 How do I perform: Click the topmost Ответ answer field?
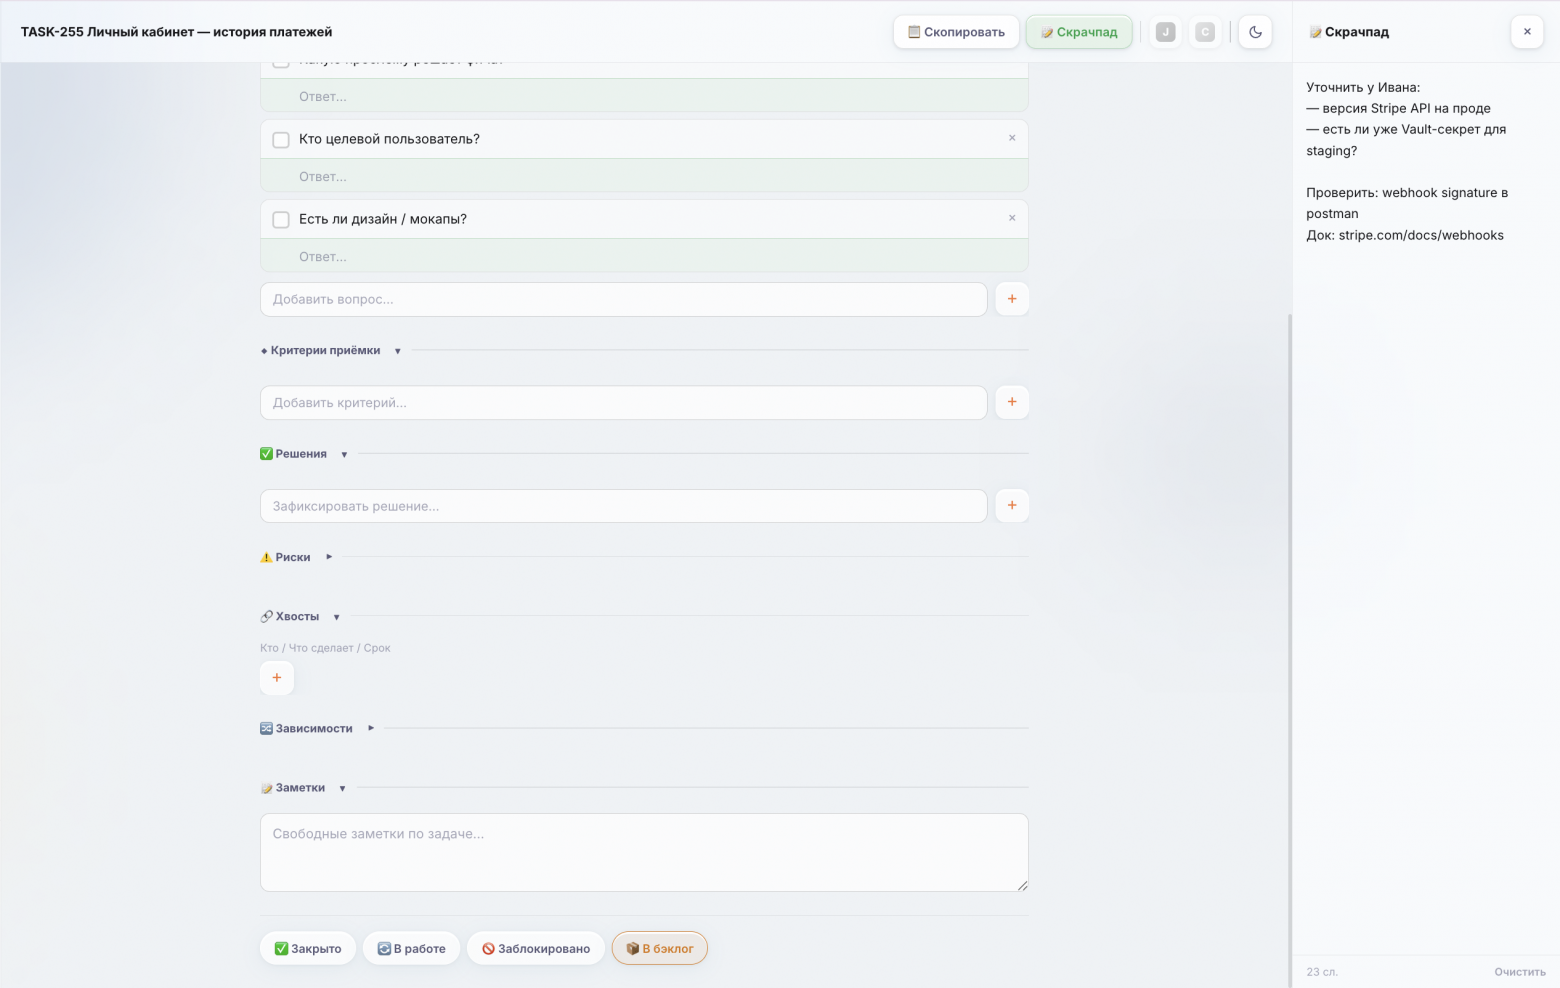click(644, 96)
